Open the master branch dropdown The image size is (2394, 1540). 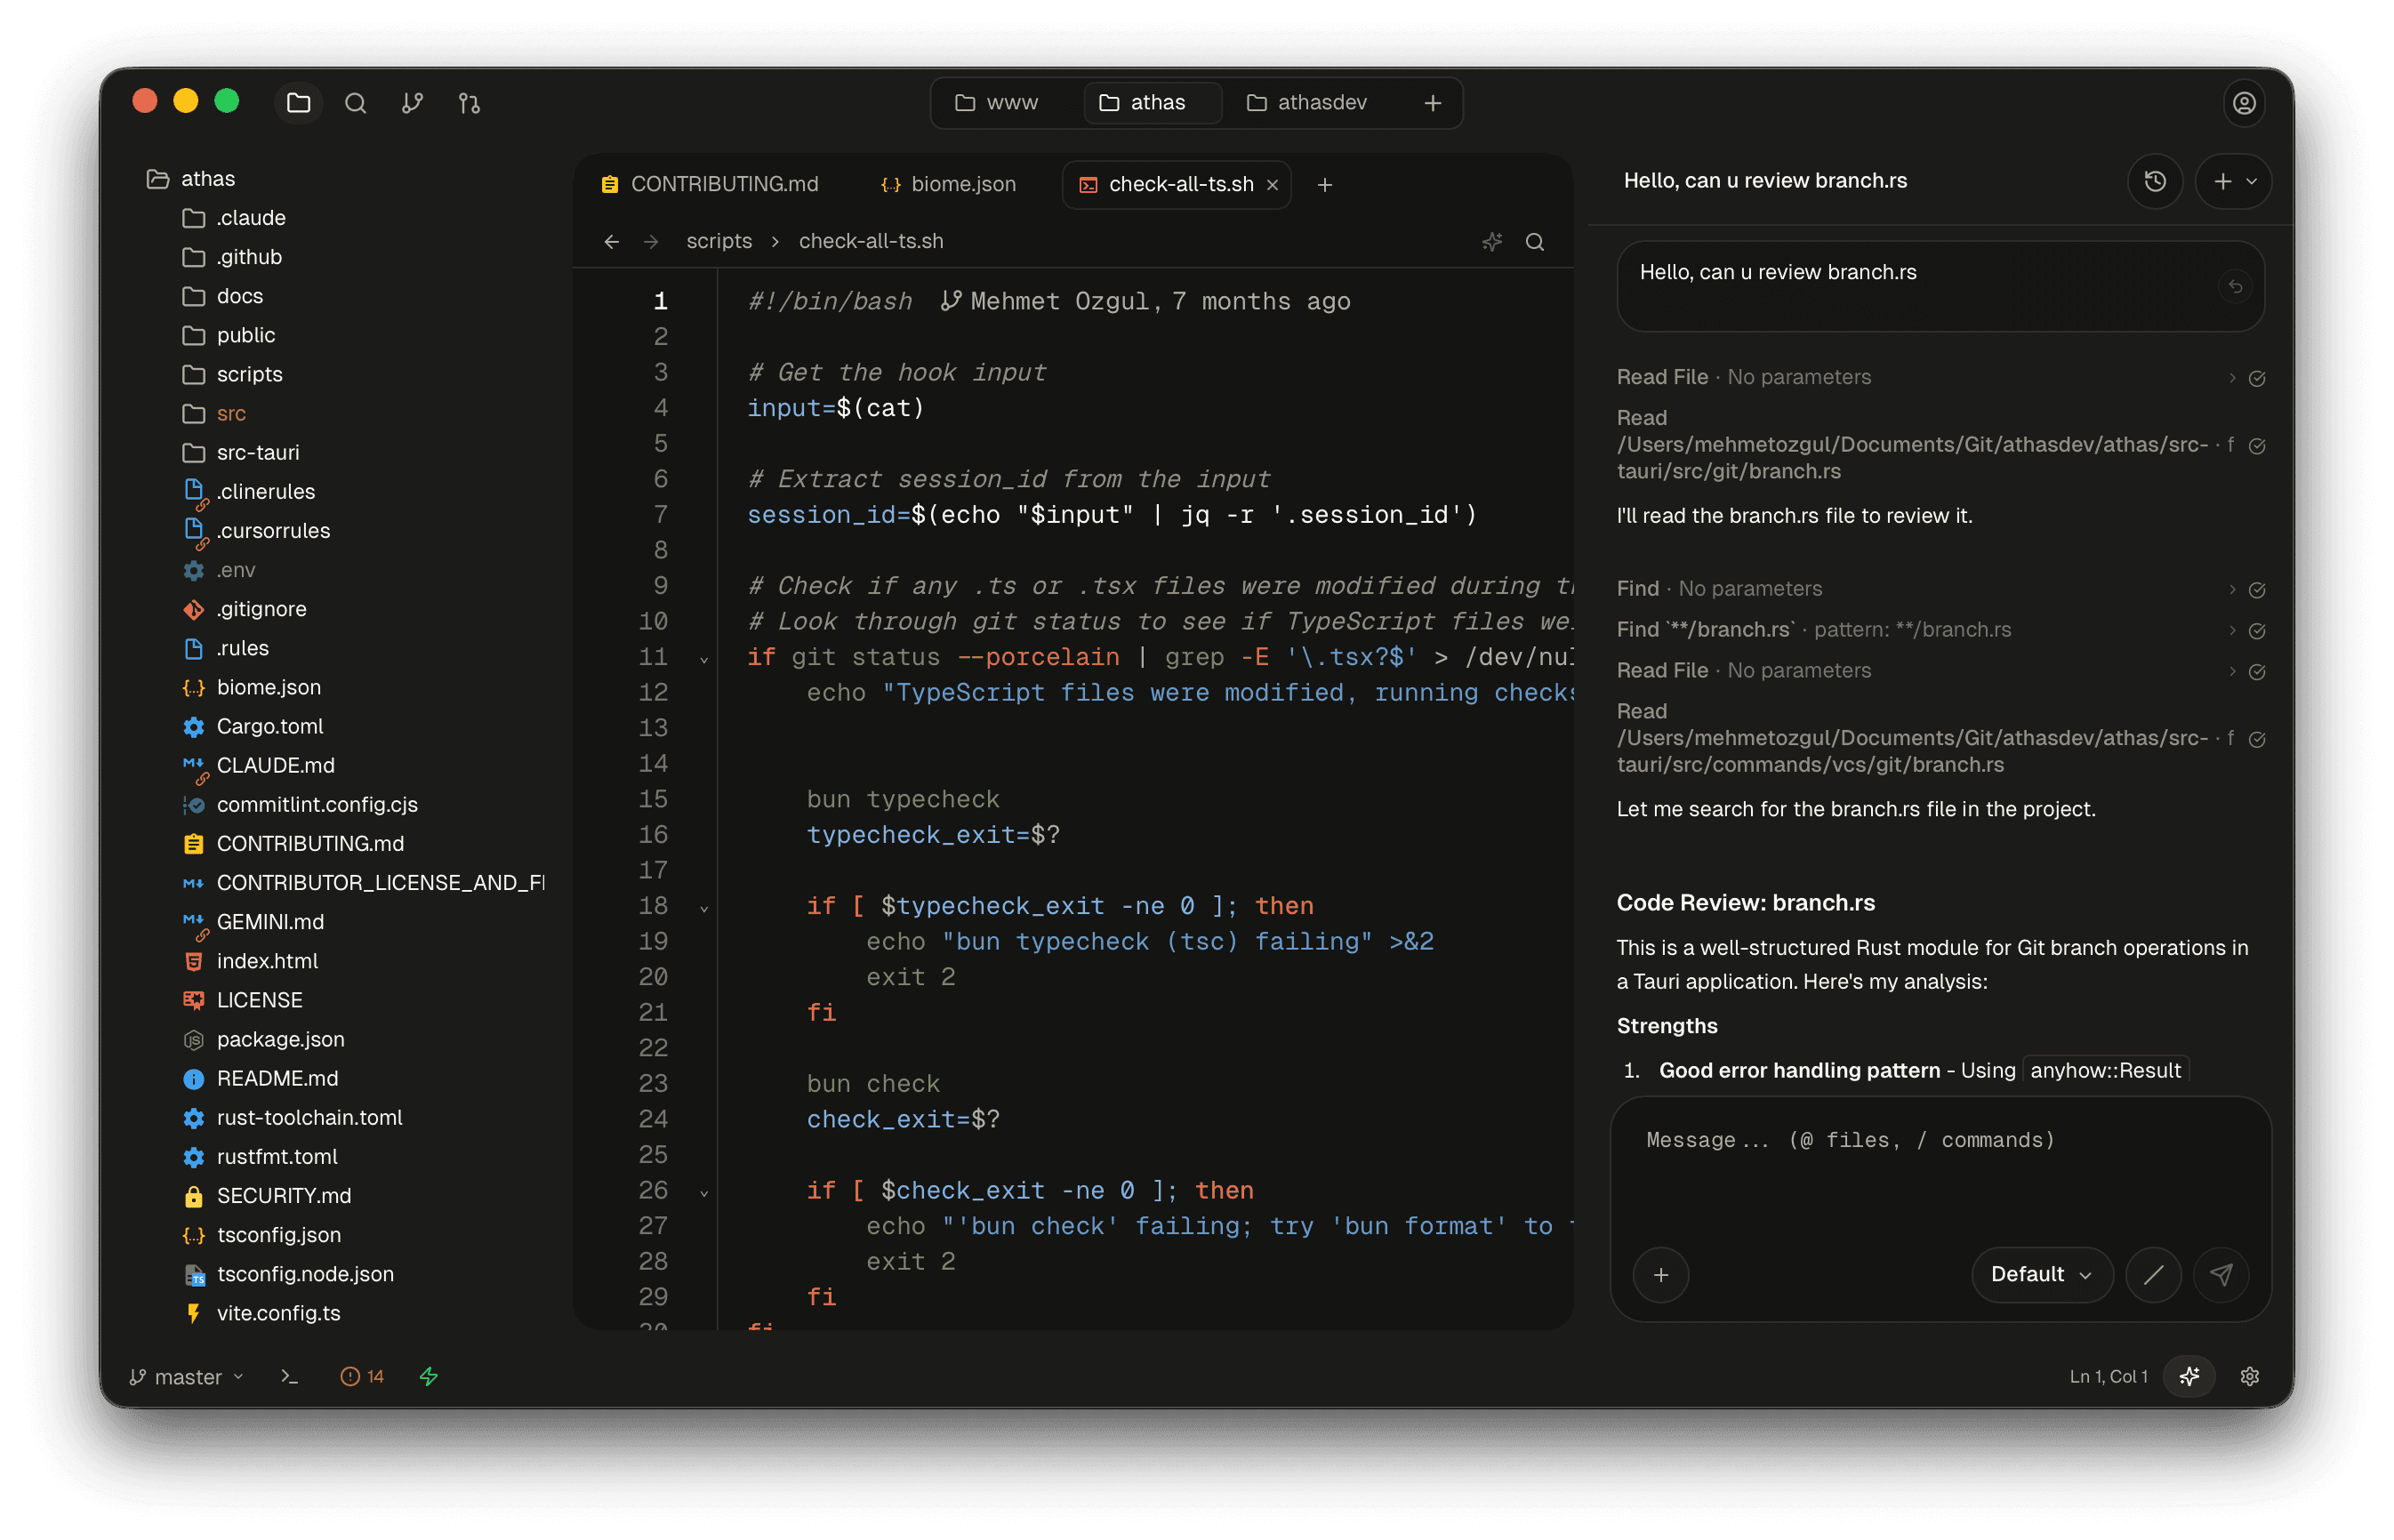[187, 1377]
